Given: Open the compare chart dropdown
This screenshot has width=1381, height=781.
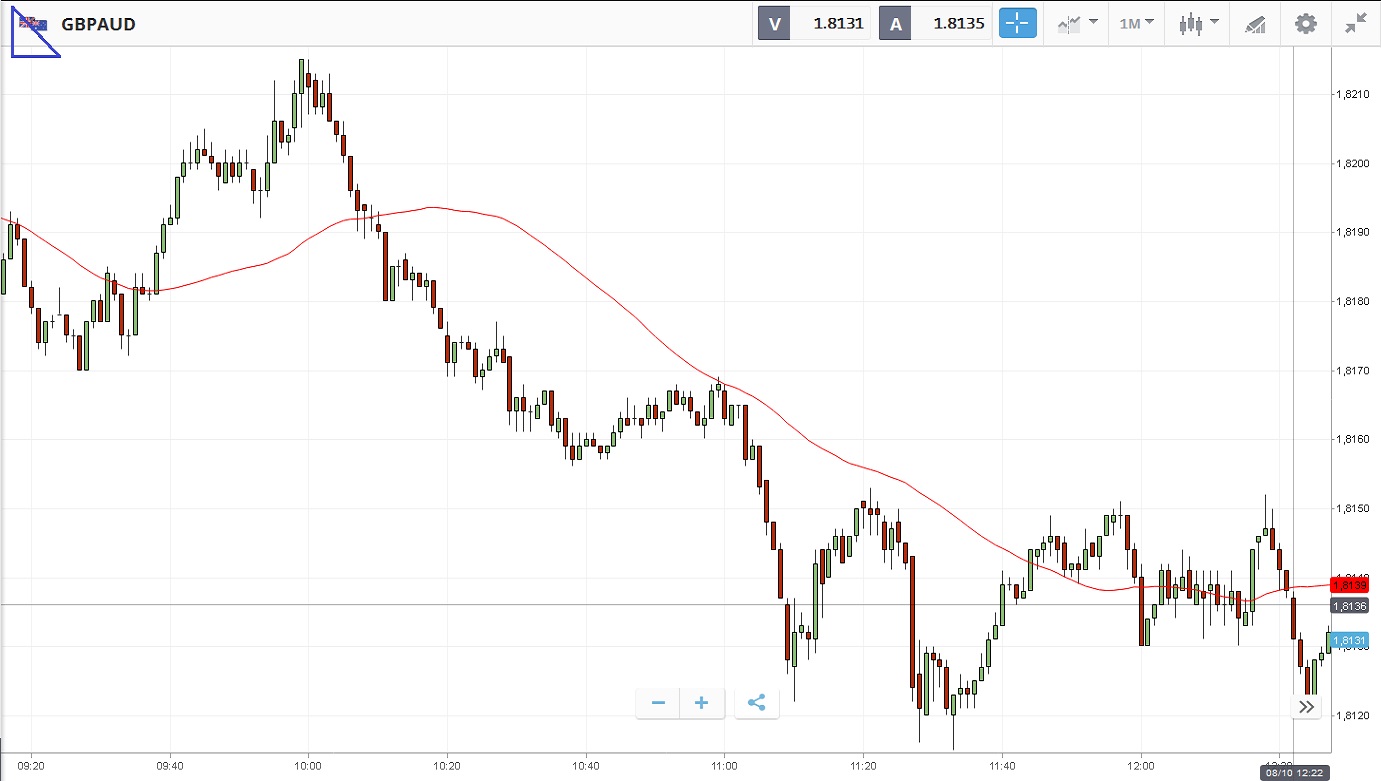Looking at the screenshot, I should 1076,24.
